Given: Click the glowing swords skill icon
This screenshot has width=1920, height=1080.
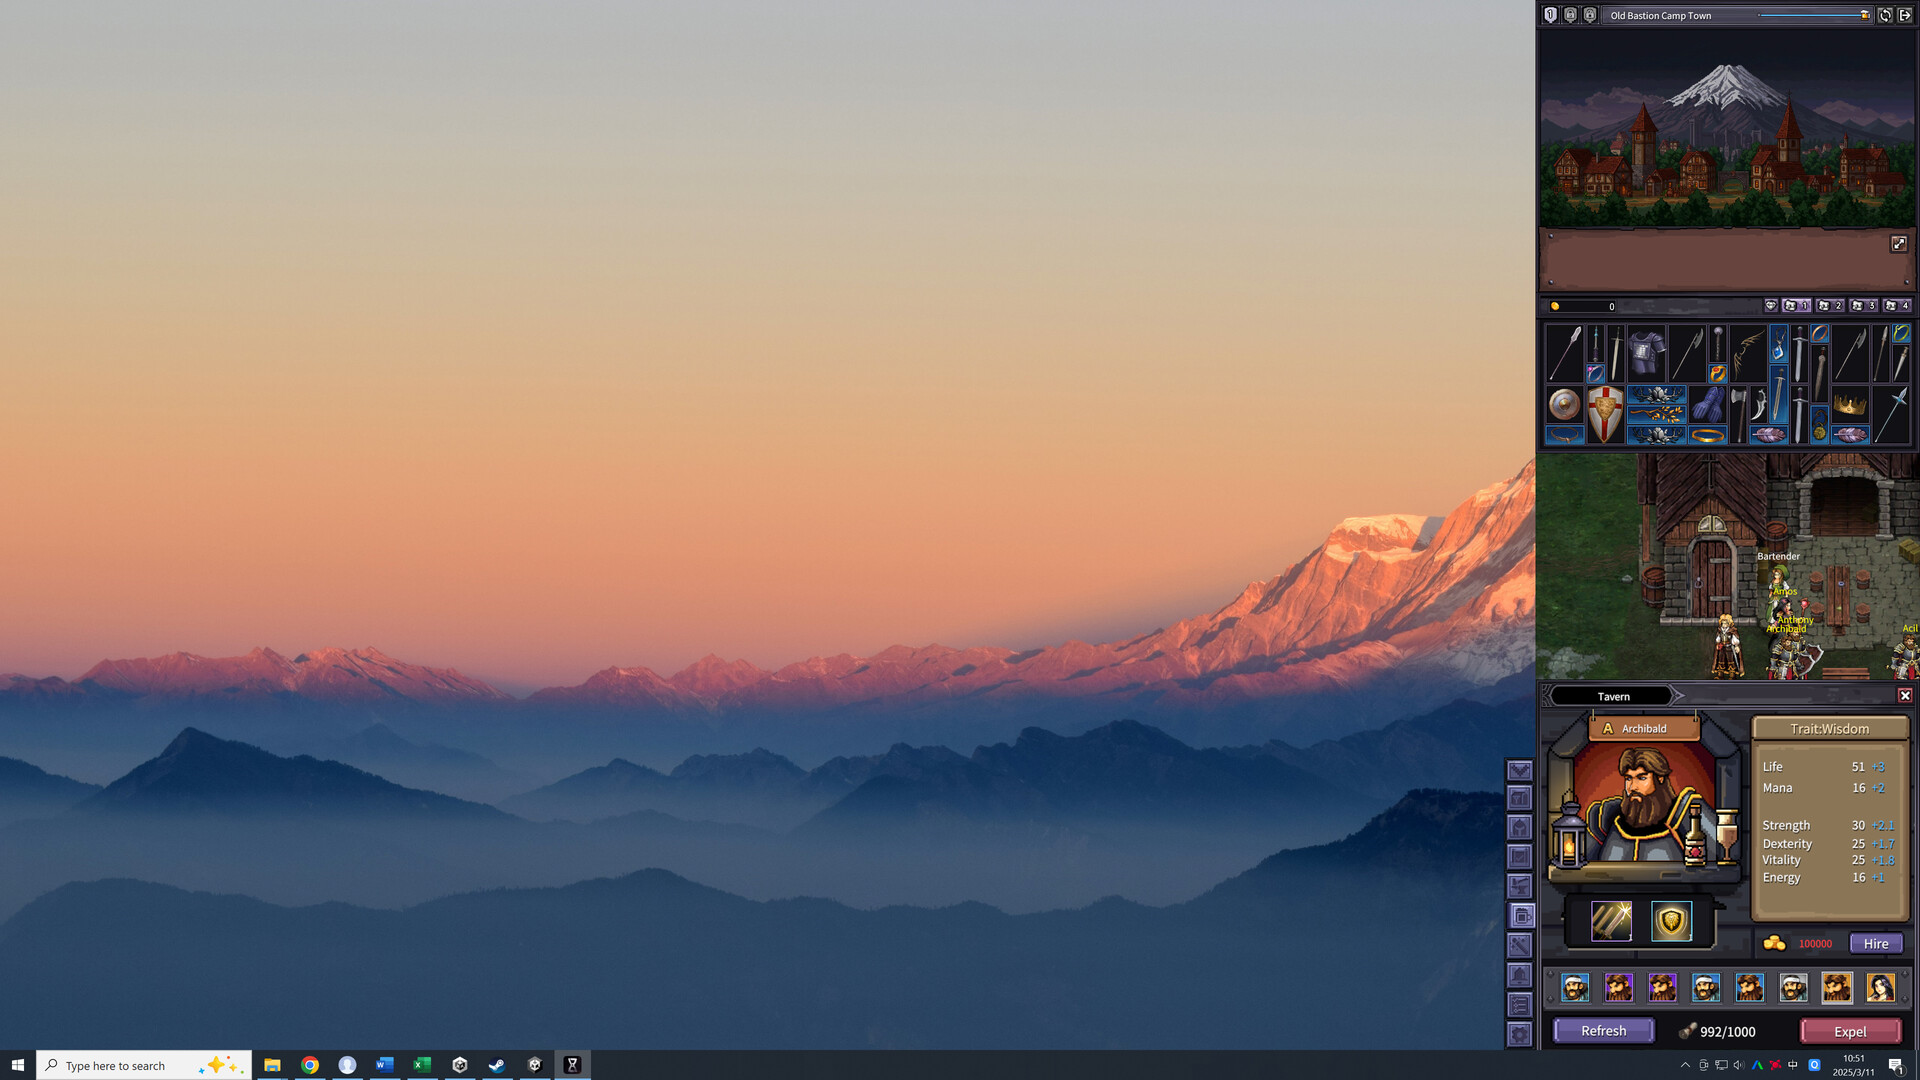Looking at the screenshot, I should click(x=1611, y=921).
